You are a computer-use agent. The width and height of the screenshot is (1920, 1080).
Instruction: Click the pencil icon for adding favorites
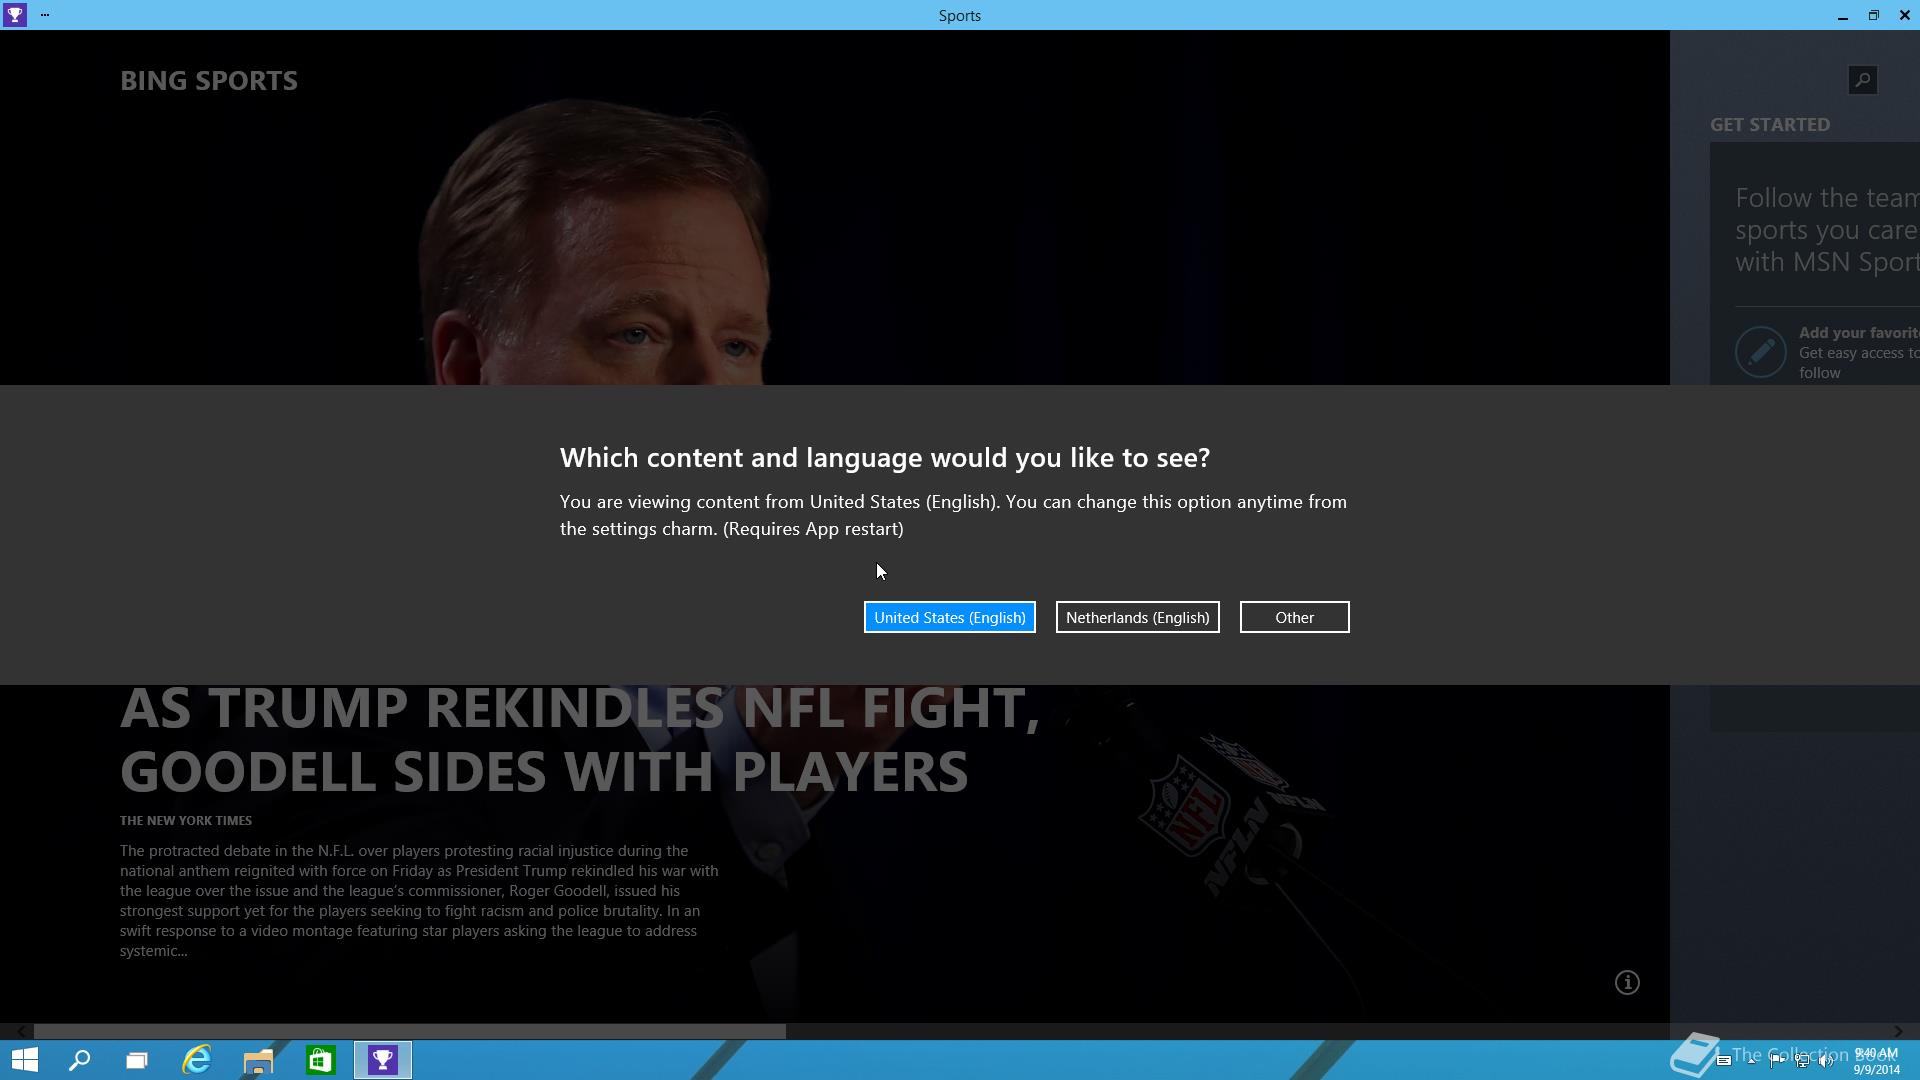[1760, 352]
